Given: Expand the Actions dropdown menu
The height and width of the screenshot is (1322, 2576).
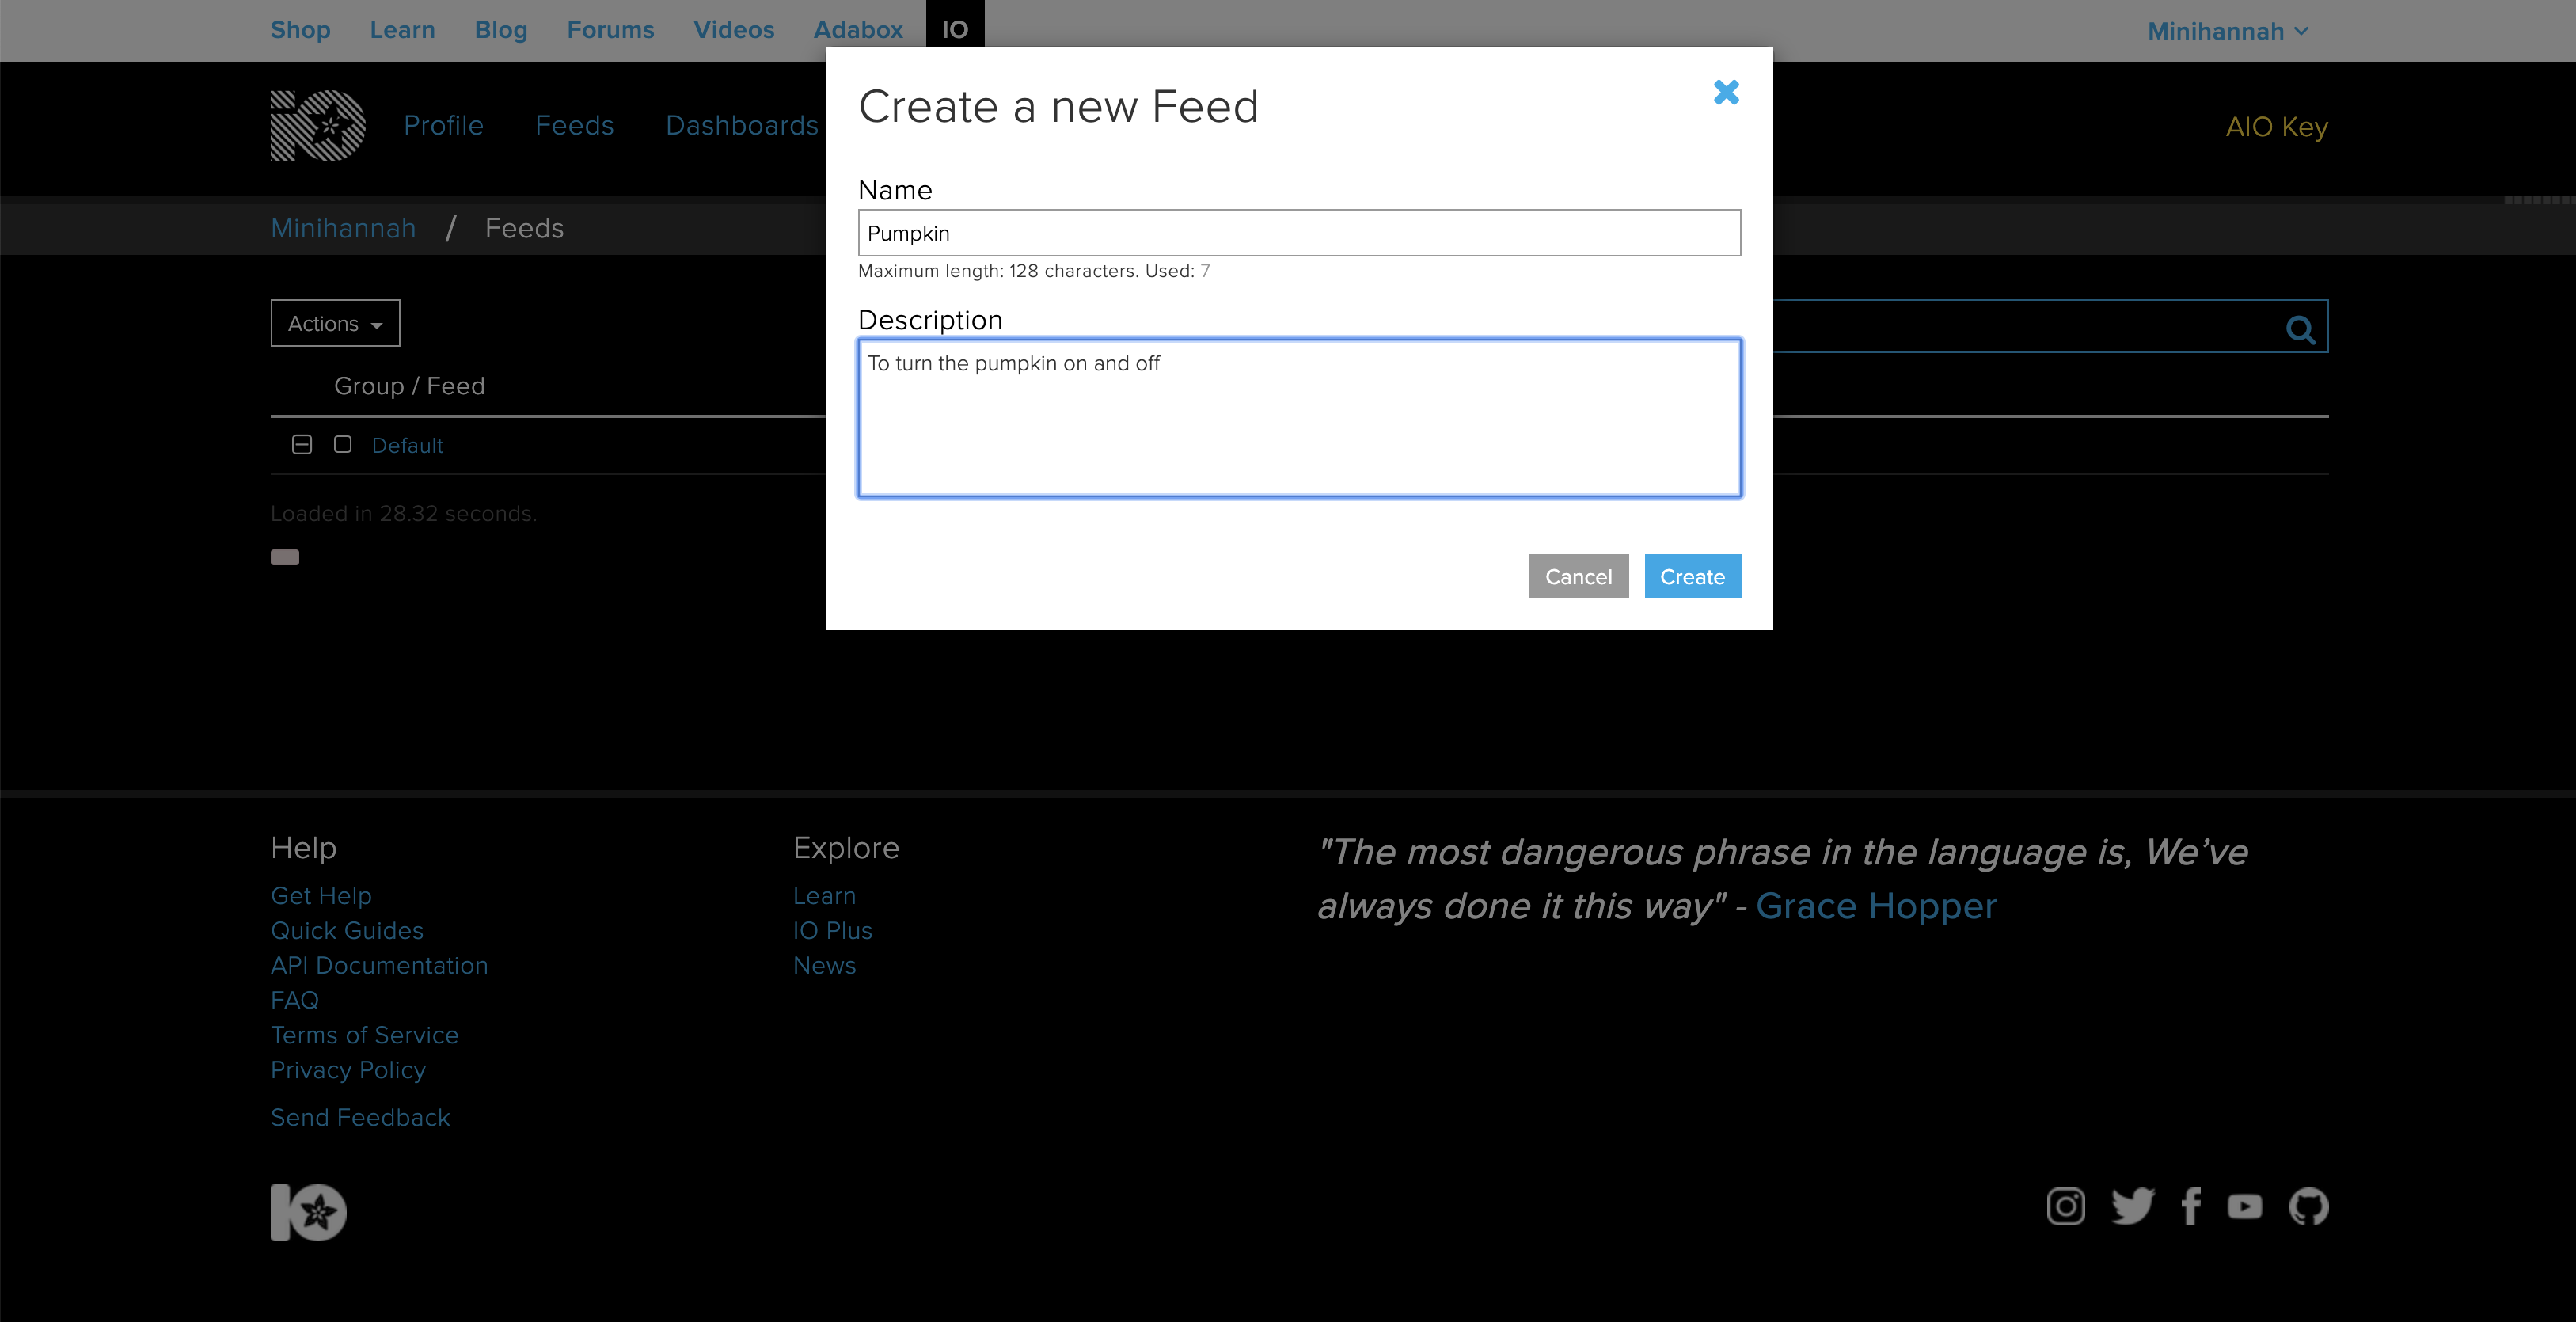Looking at the screenshot, I should click(334, 324).
